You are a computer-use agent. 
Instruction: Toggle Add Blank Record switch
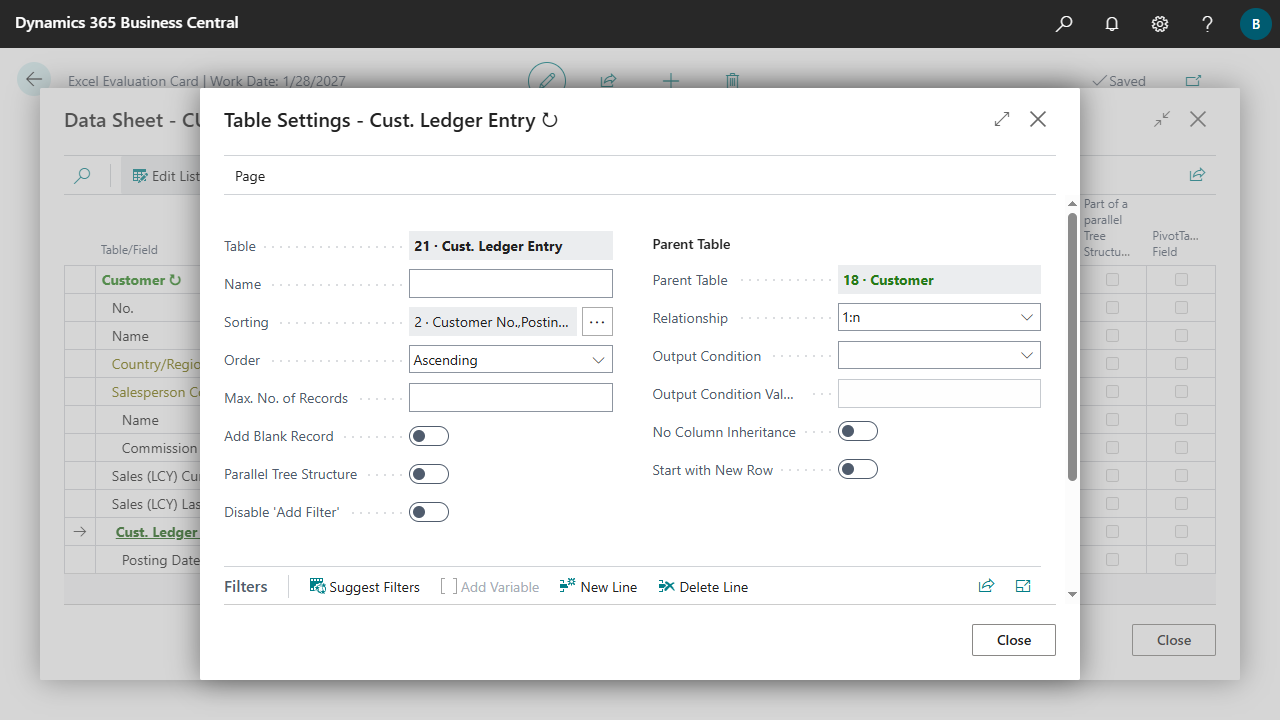pyautogui.click(x=429, y=436)
